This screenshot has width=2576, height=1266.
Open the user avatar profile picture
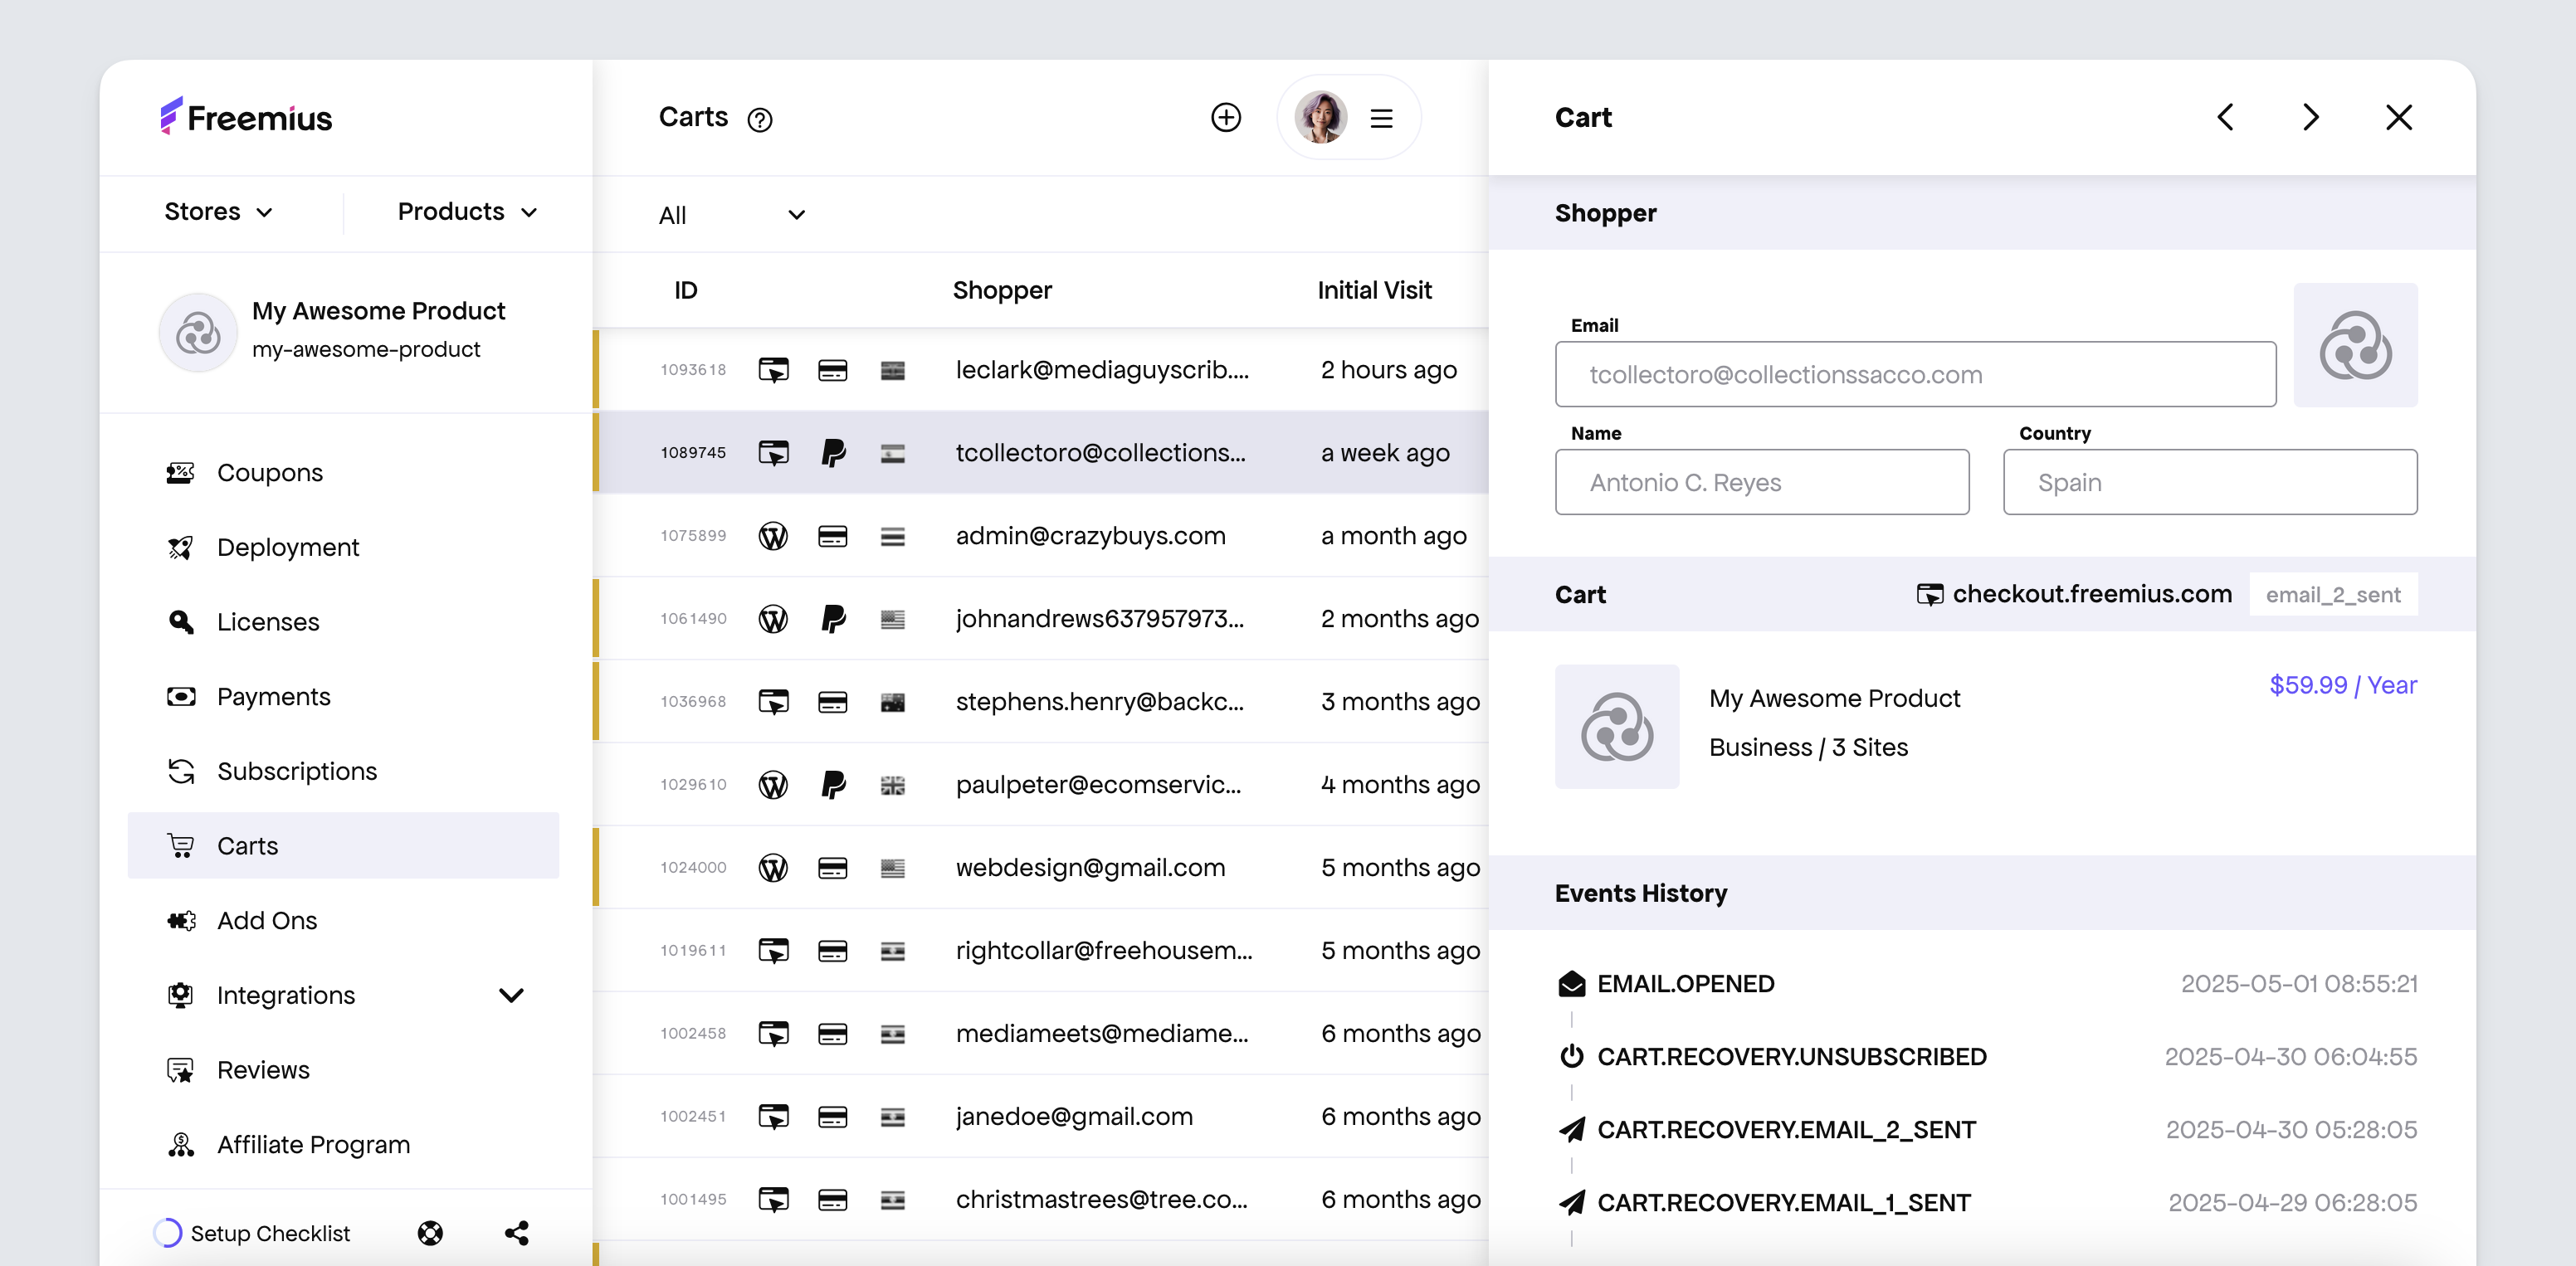point(1320,117)
